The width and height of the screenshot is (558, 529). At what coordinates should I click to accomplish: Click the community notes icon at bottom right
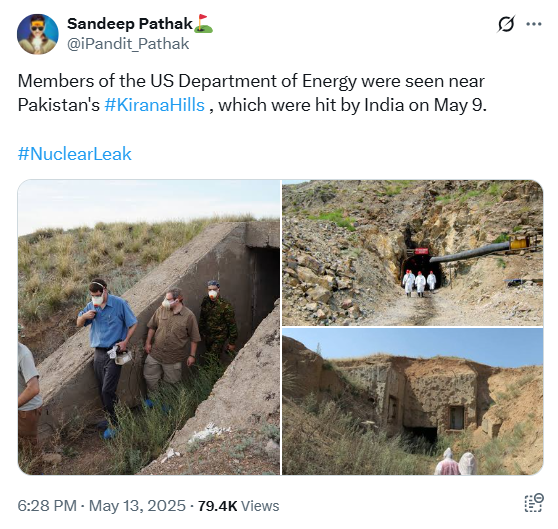point(534,503)
